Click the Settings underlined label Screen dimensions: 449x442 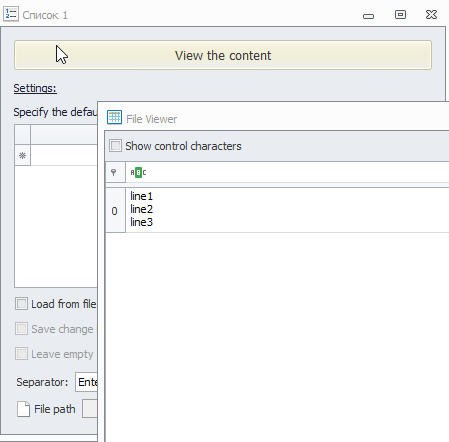35,88
